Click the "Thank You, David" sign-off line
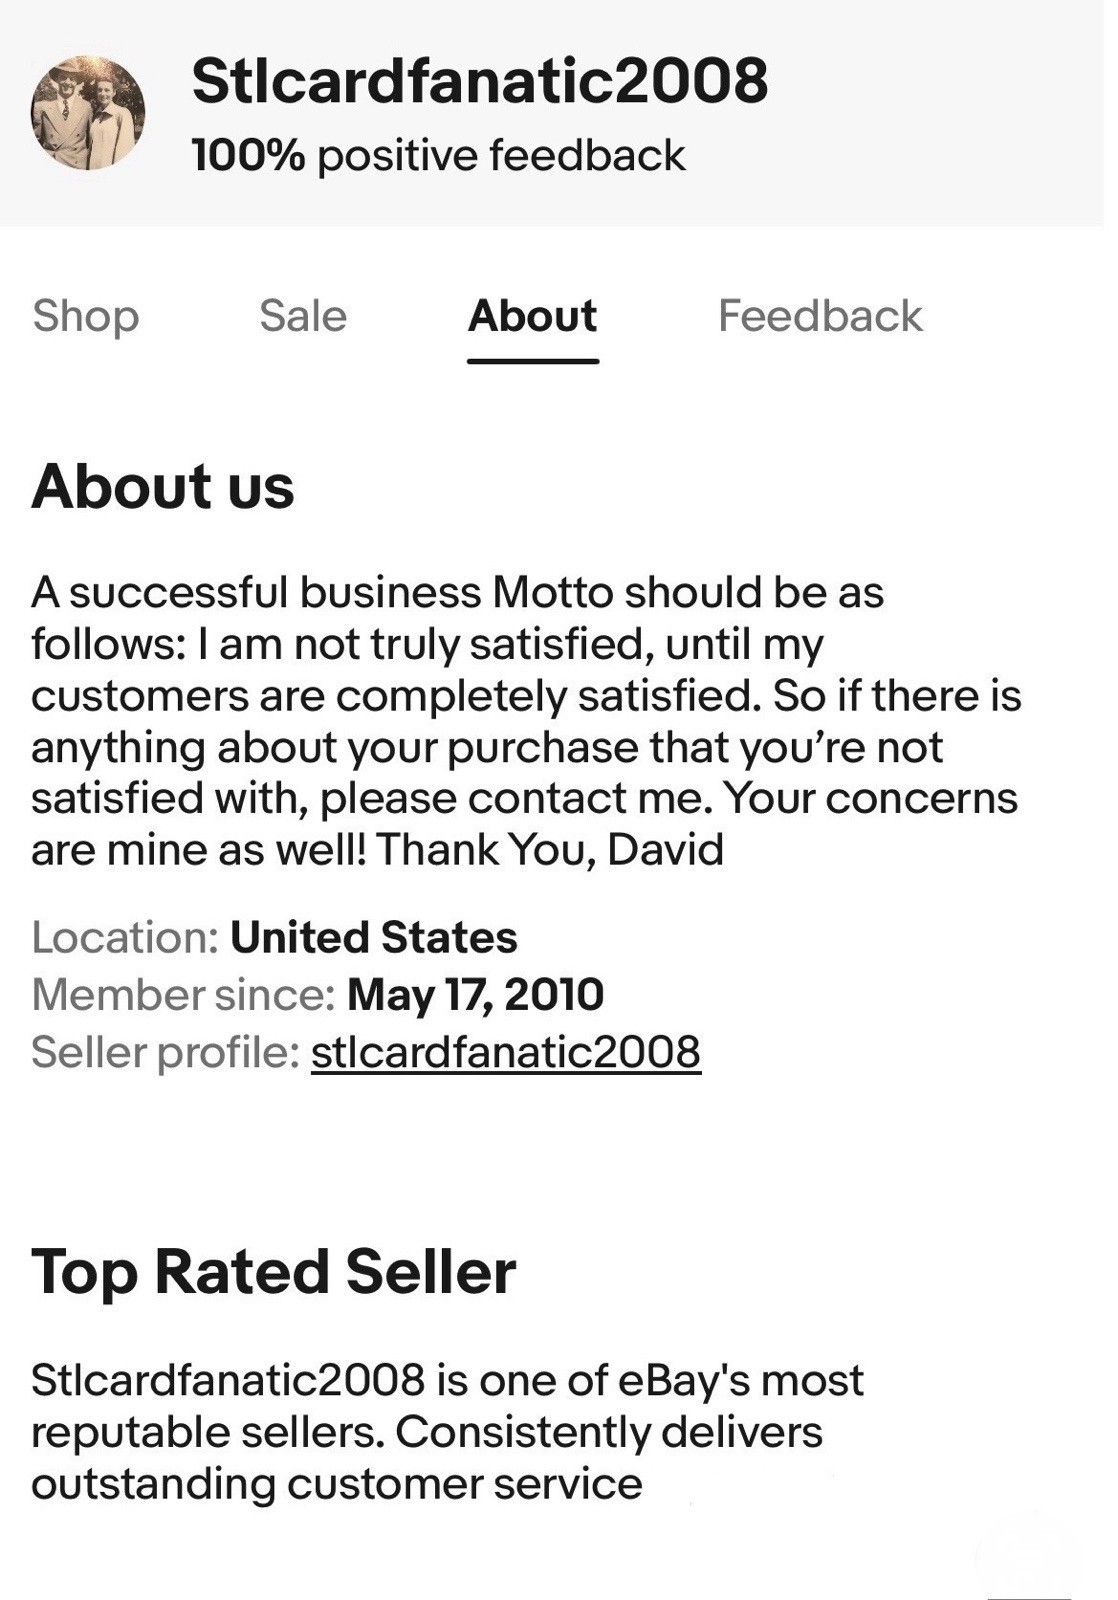Screen dimensions: 1118x1600 pos(549,850)
